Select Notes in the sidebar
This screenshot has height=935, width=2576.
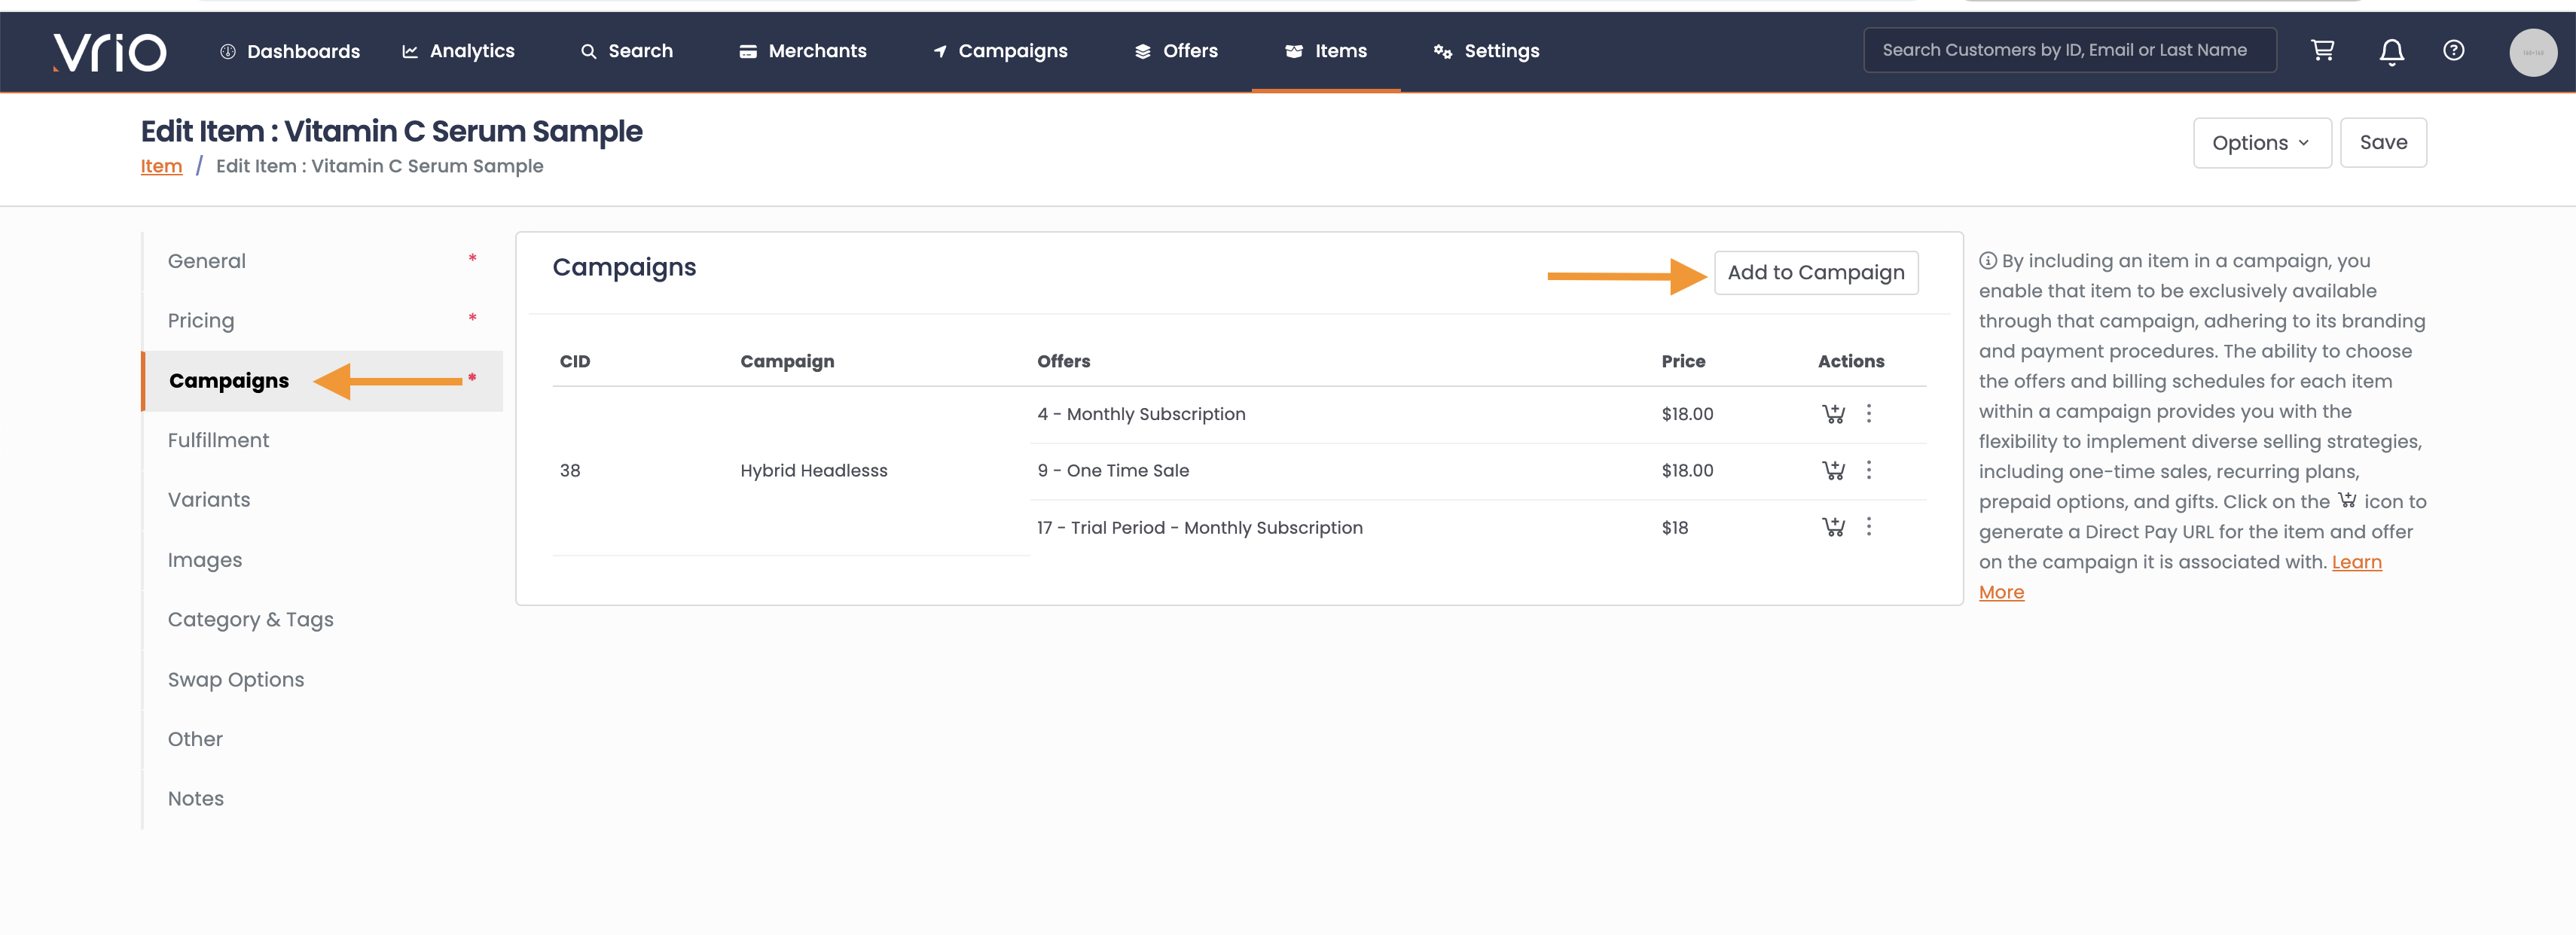click(322, 799)
